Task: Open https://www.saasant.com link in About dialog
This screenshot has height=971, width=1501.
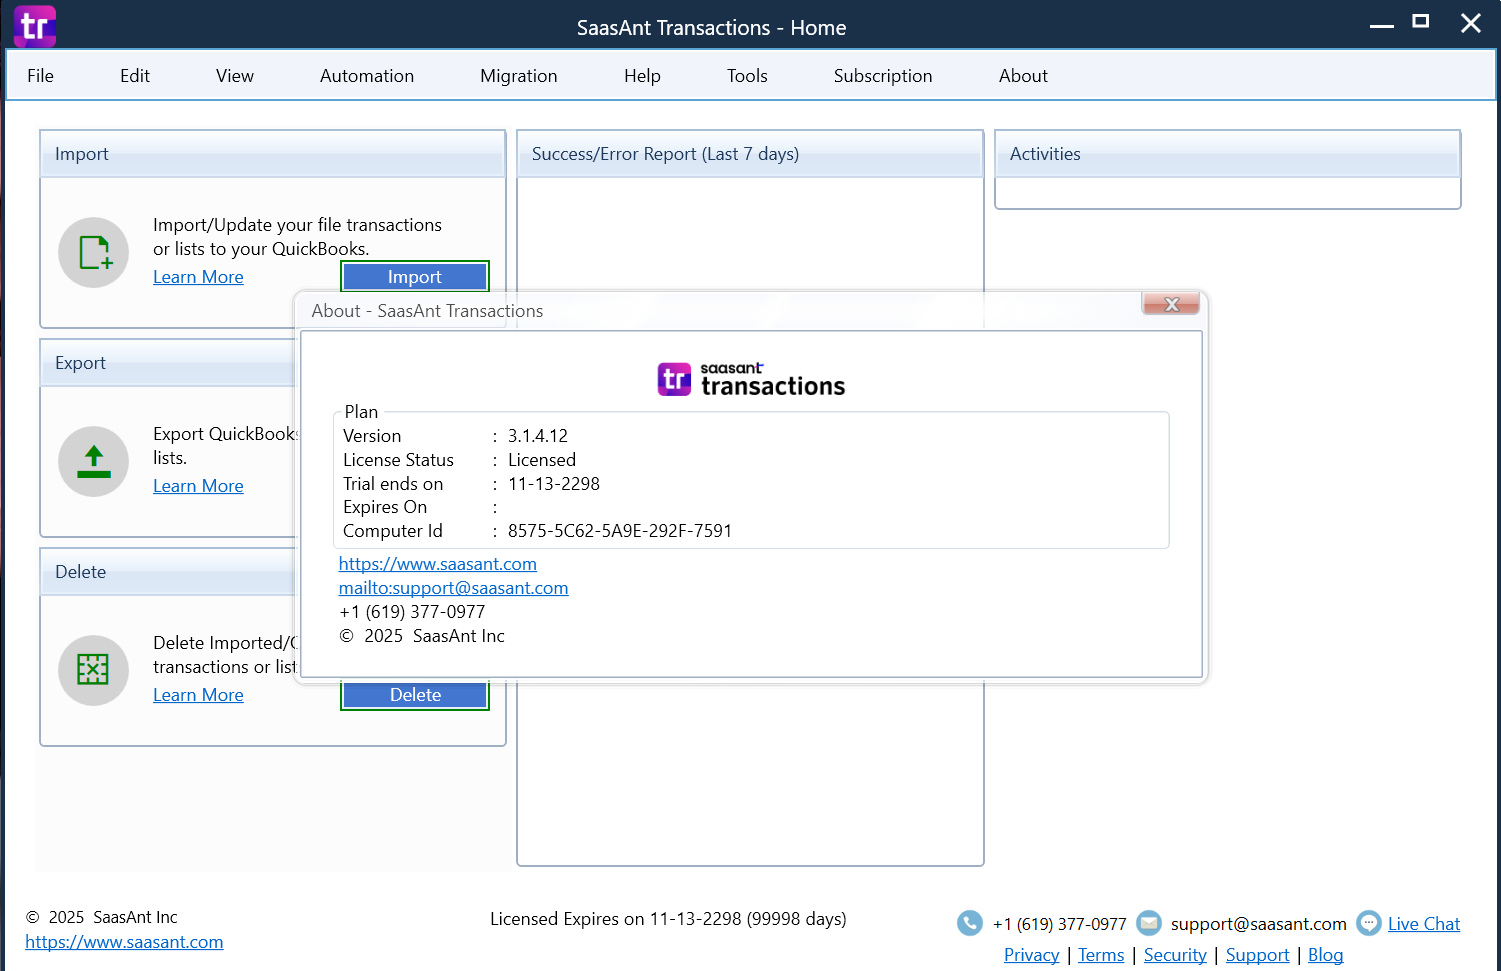Action: (438, 564)
